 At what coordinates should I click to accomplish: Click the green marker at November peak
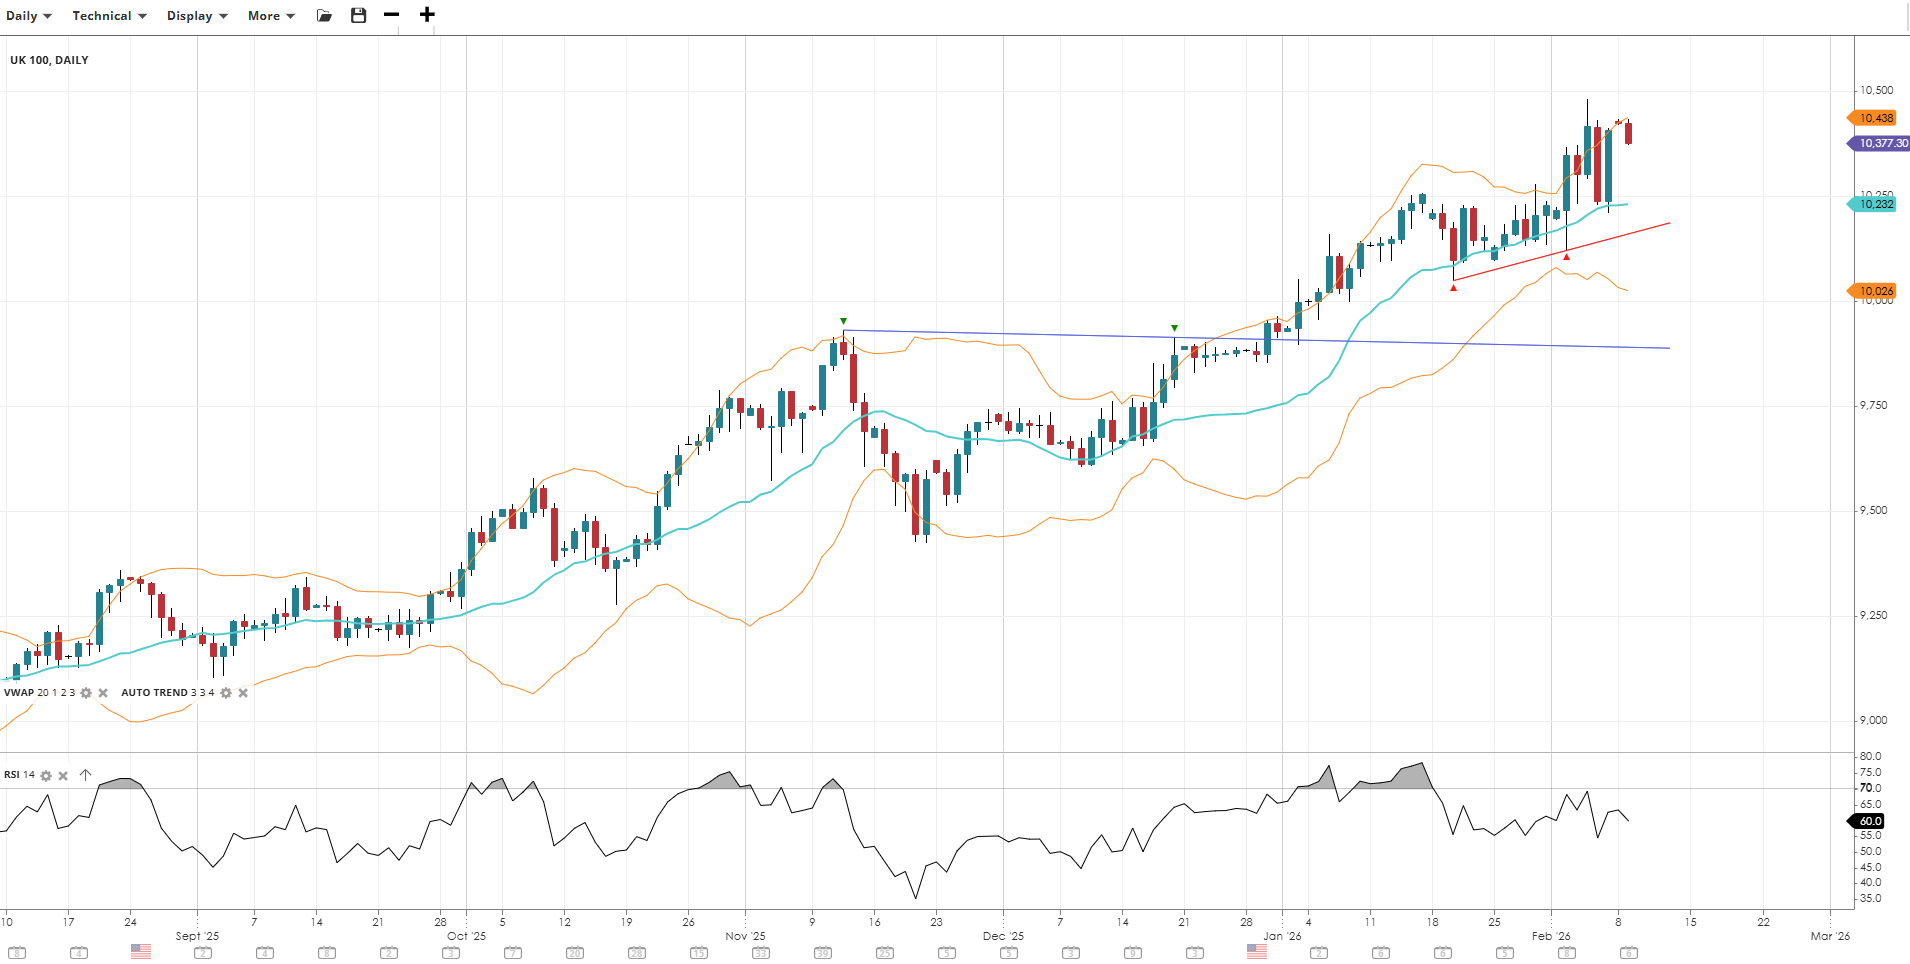pyautogui.click(x=844, y=321)
